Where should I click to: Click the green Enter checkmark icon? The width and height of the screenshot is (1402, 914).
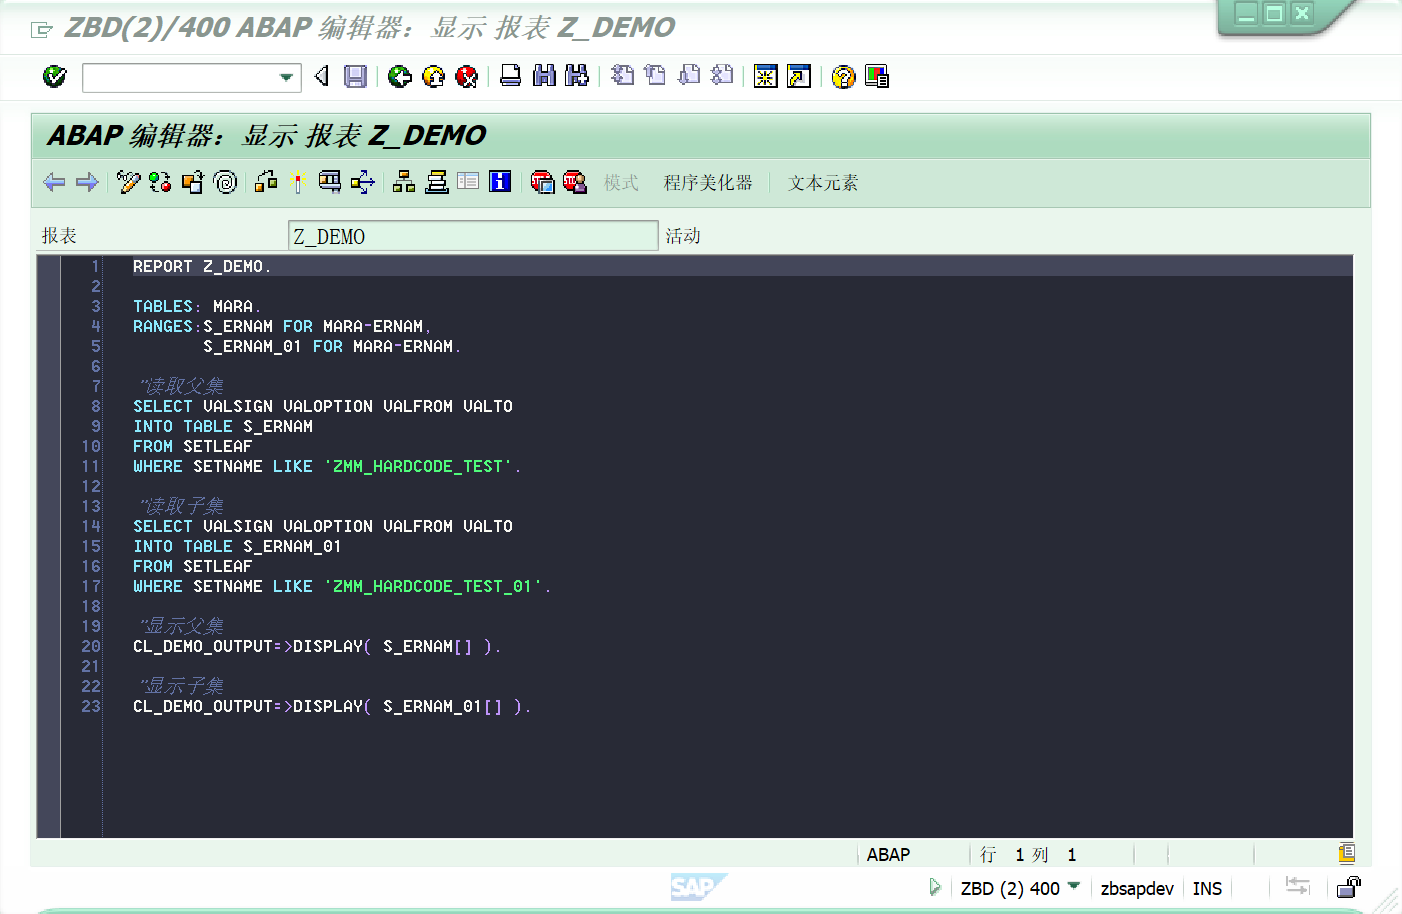tap(55, 77)
